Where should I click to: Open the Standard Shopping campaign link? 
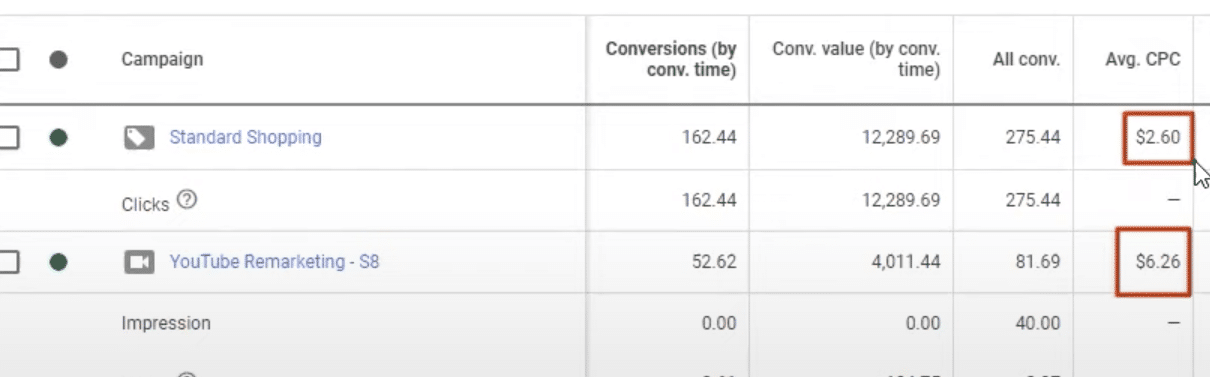click(x=245, y=137)
